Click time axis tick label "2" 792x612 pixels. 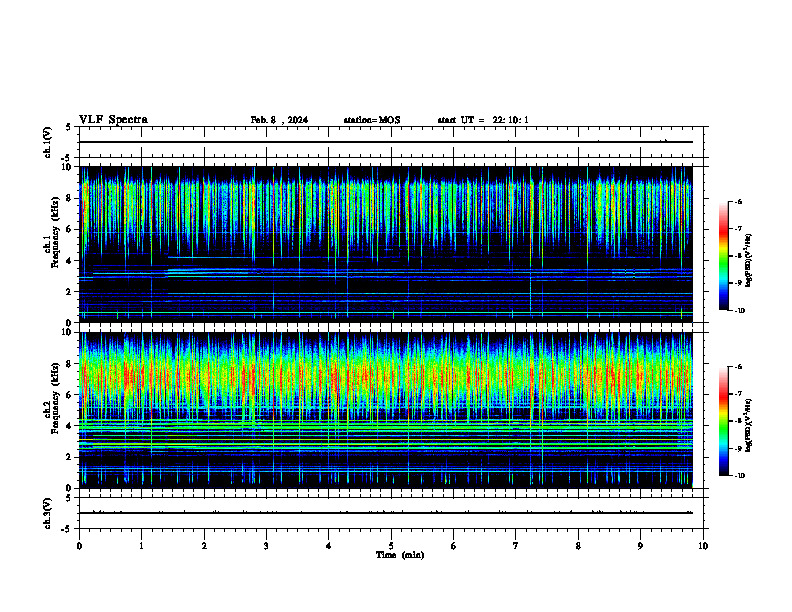tap(204, 546)
